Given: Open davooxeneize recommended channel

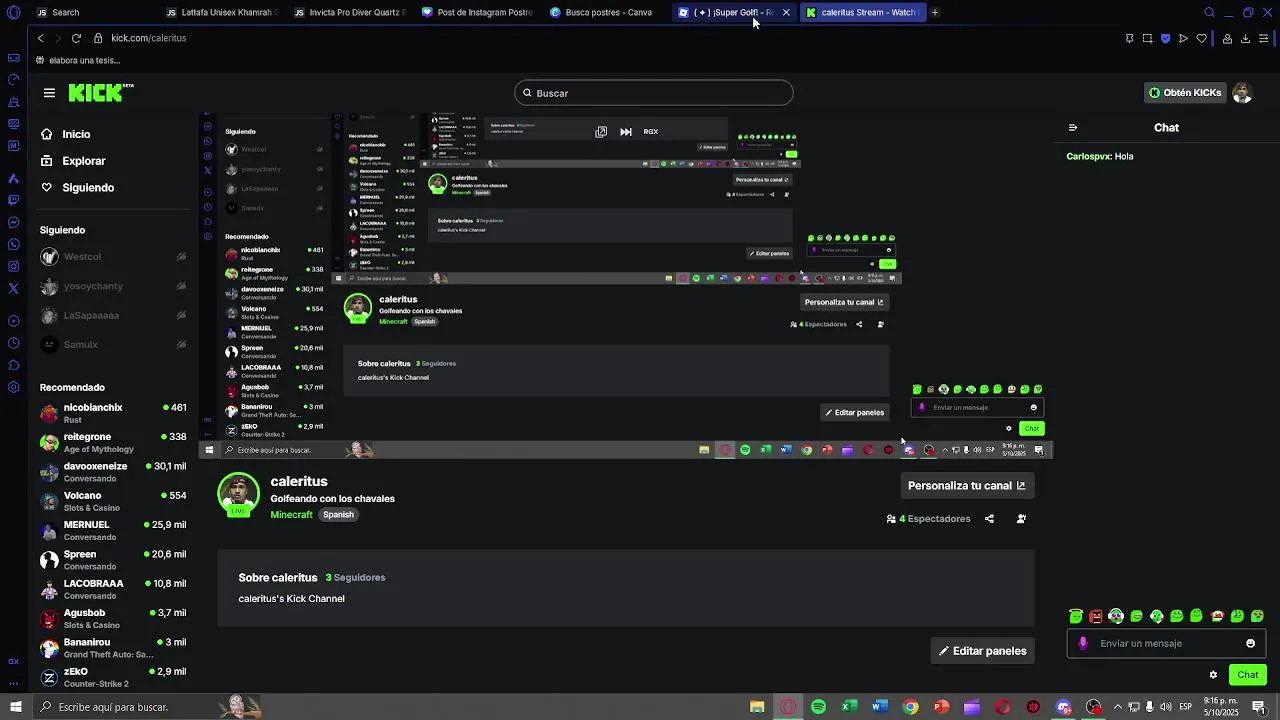Looking at the screenshot, I should click(113, 472).
